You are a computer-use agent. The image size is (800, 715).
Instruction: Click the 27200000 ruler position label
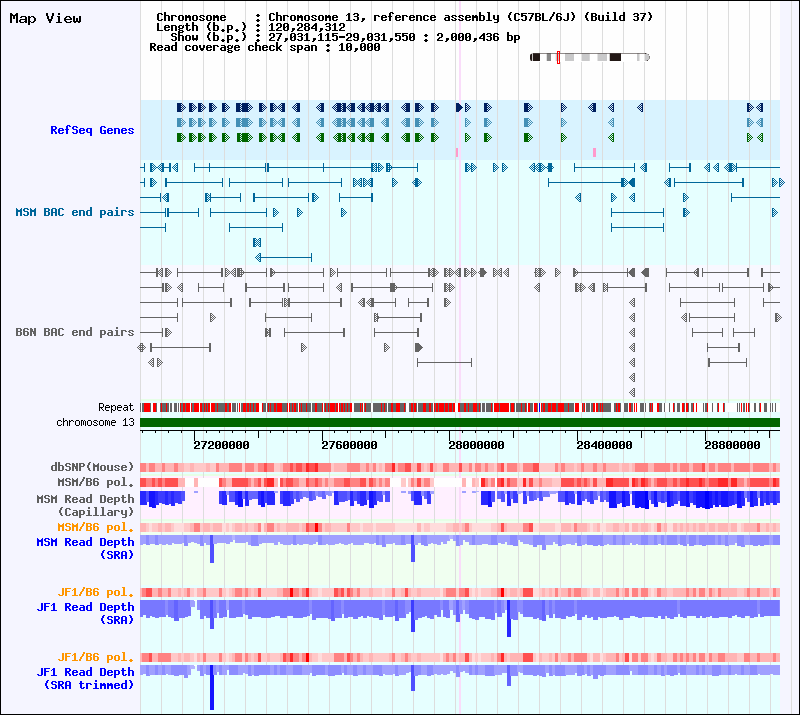tap(221, 445)
